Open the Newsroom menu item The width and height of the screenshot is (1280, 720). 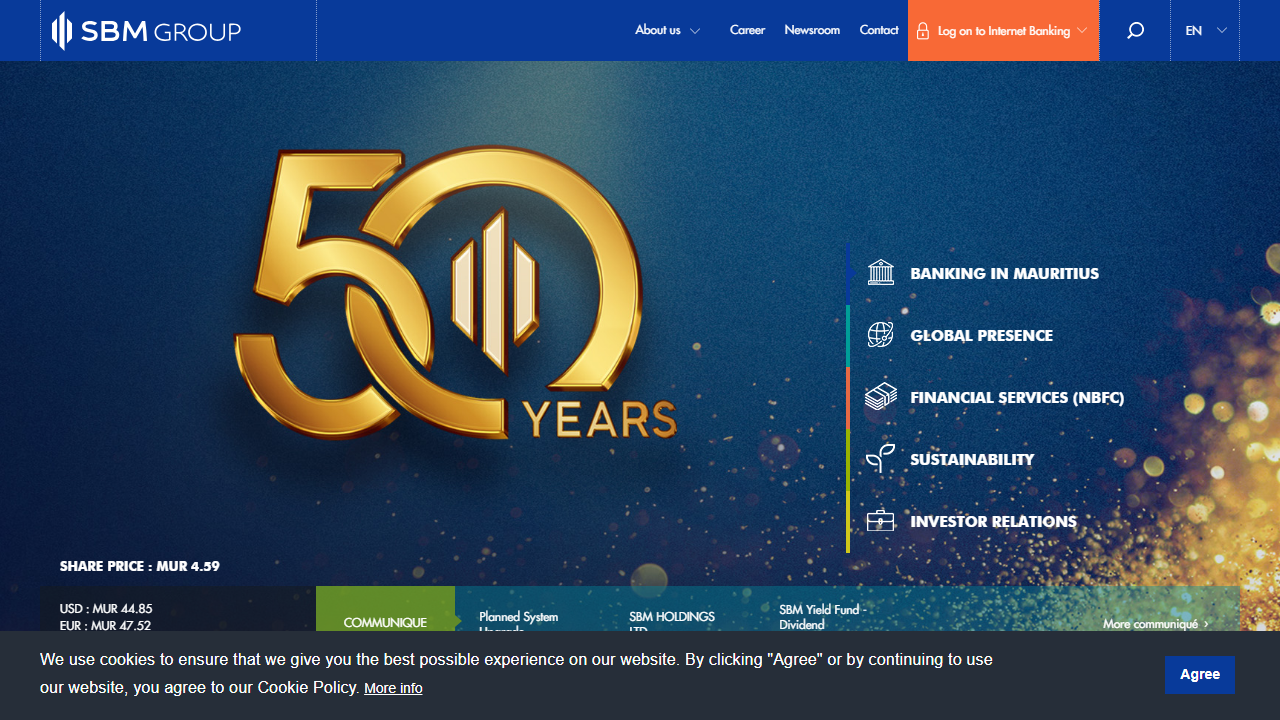click(x=812, y=30)
